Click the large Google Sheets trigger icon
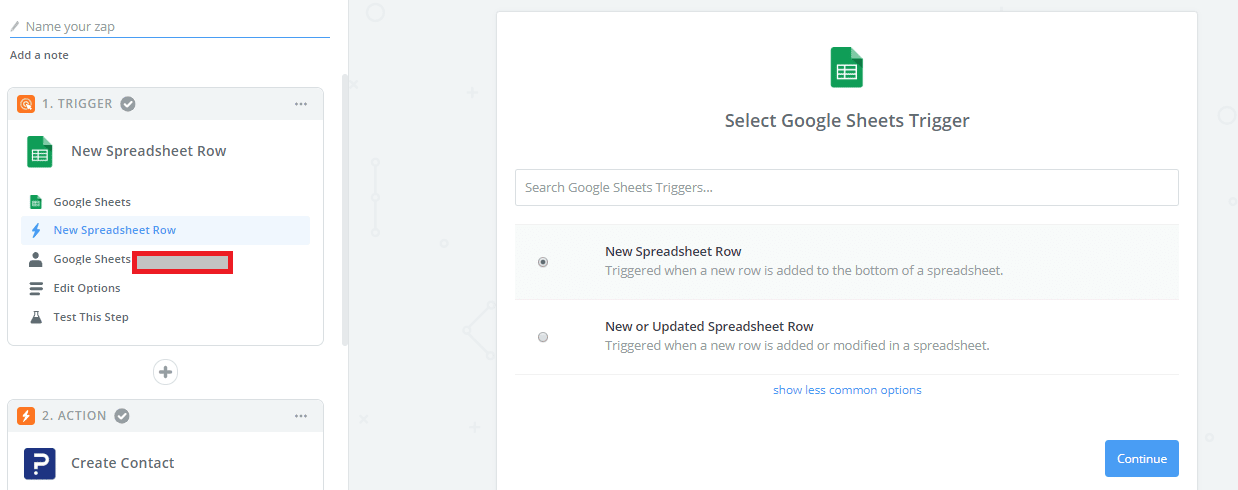Screen dimensions: 1238x490 40,152
